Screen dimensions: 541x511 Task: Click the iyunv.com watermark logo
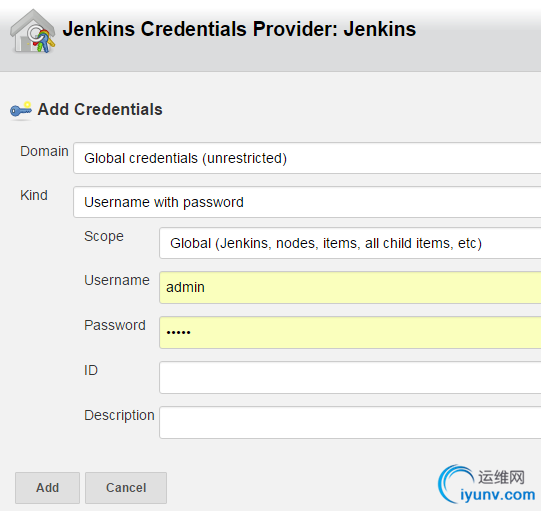tap(486, 484)
